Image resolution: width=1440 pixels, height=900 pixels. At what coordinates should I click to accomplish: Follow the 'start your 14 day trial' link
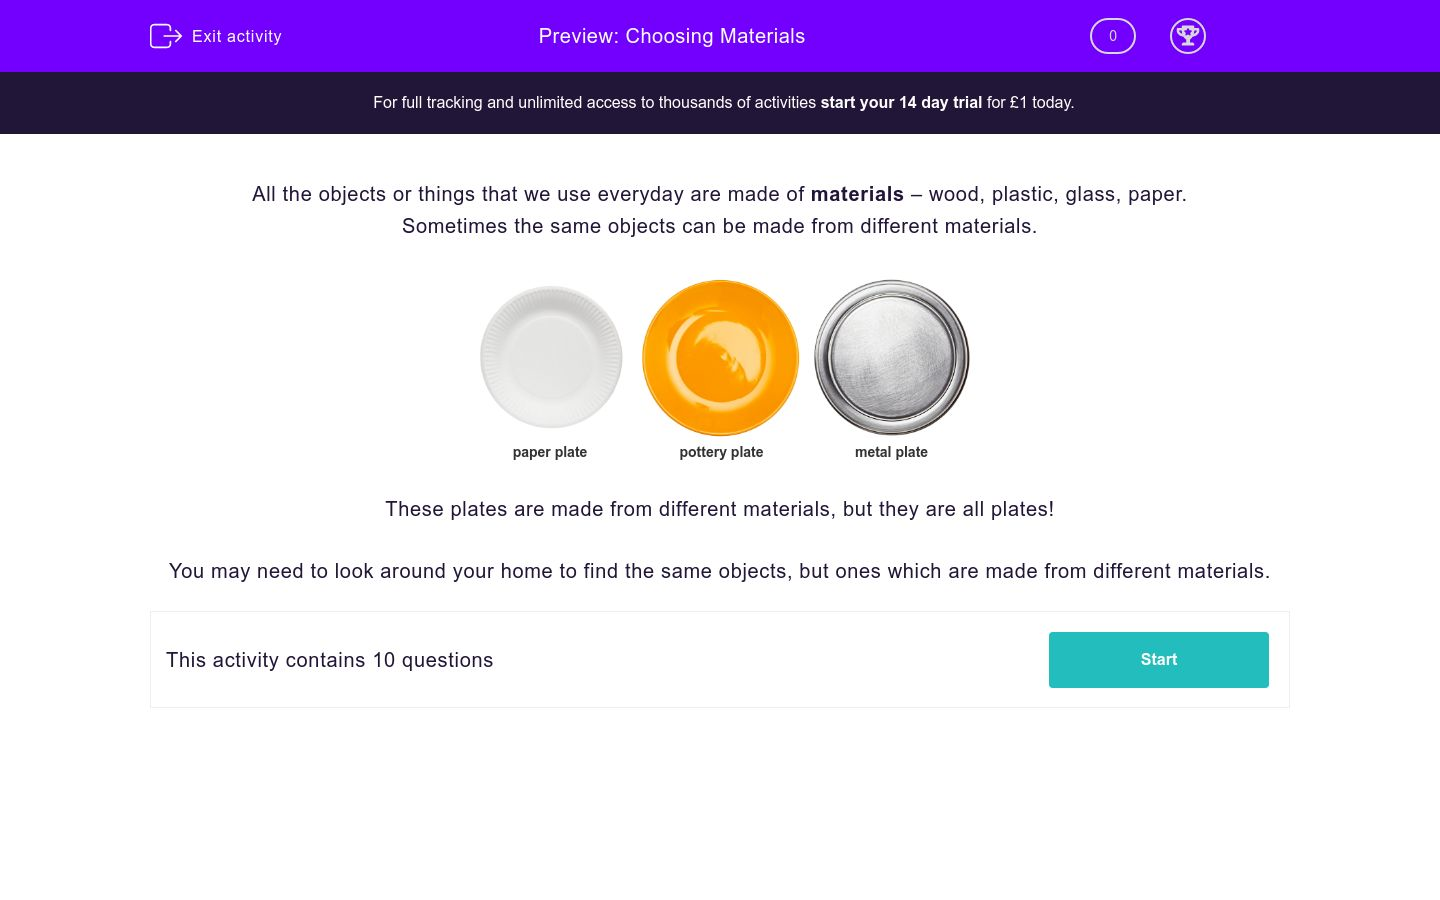point(901,103)
